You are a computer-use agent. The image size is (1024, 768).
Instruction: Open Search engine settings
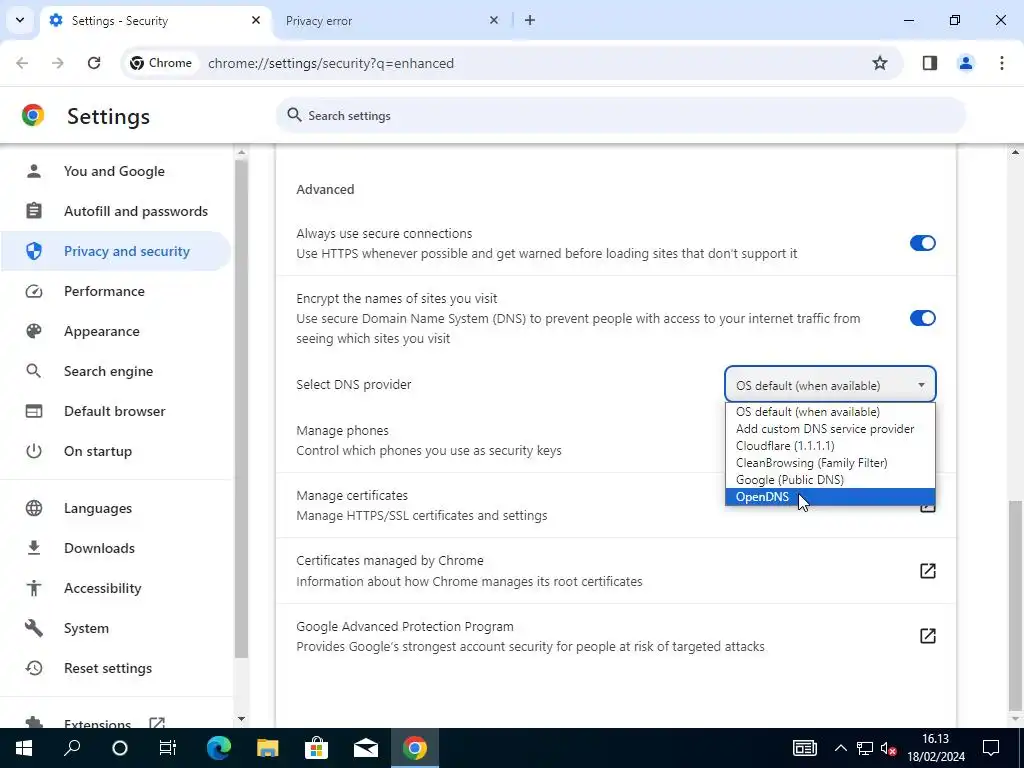coord(114,371)
